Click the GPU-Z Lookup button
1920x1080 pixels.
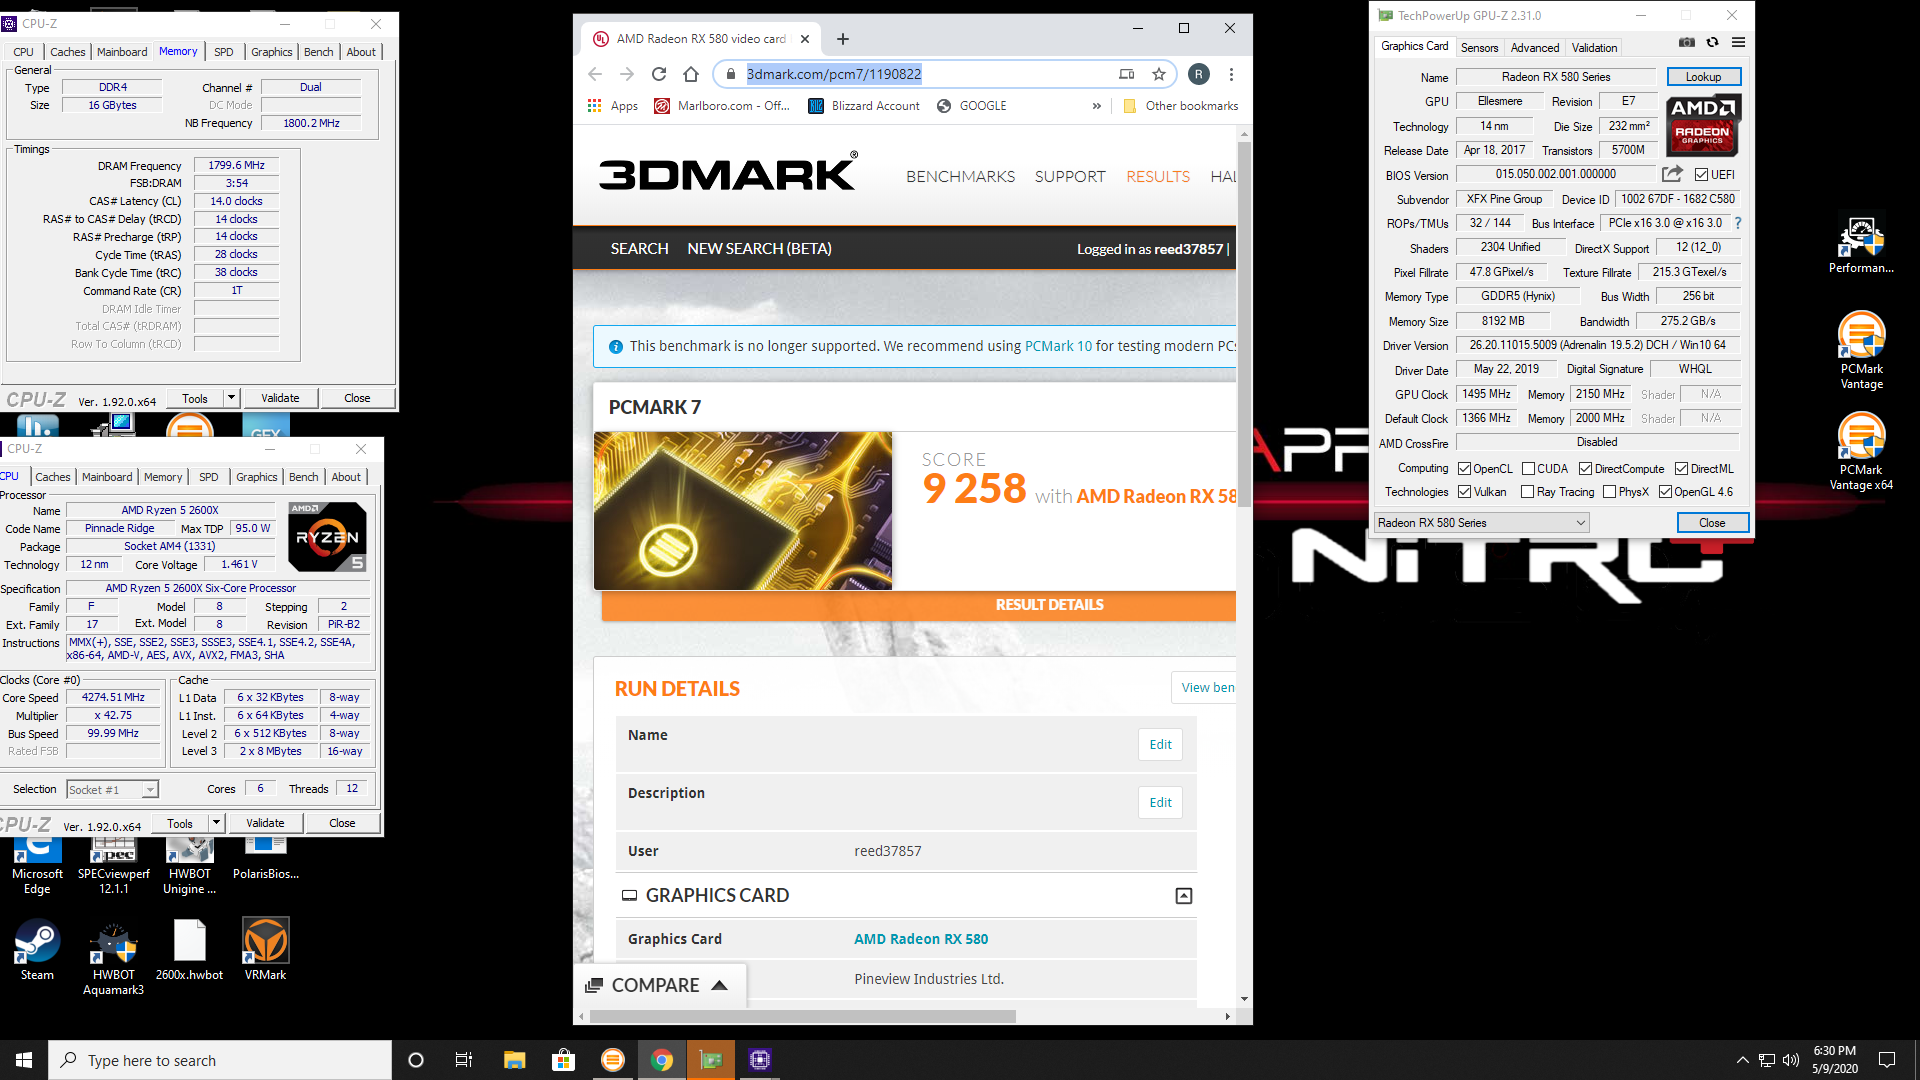[x=1703, y=77]
